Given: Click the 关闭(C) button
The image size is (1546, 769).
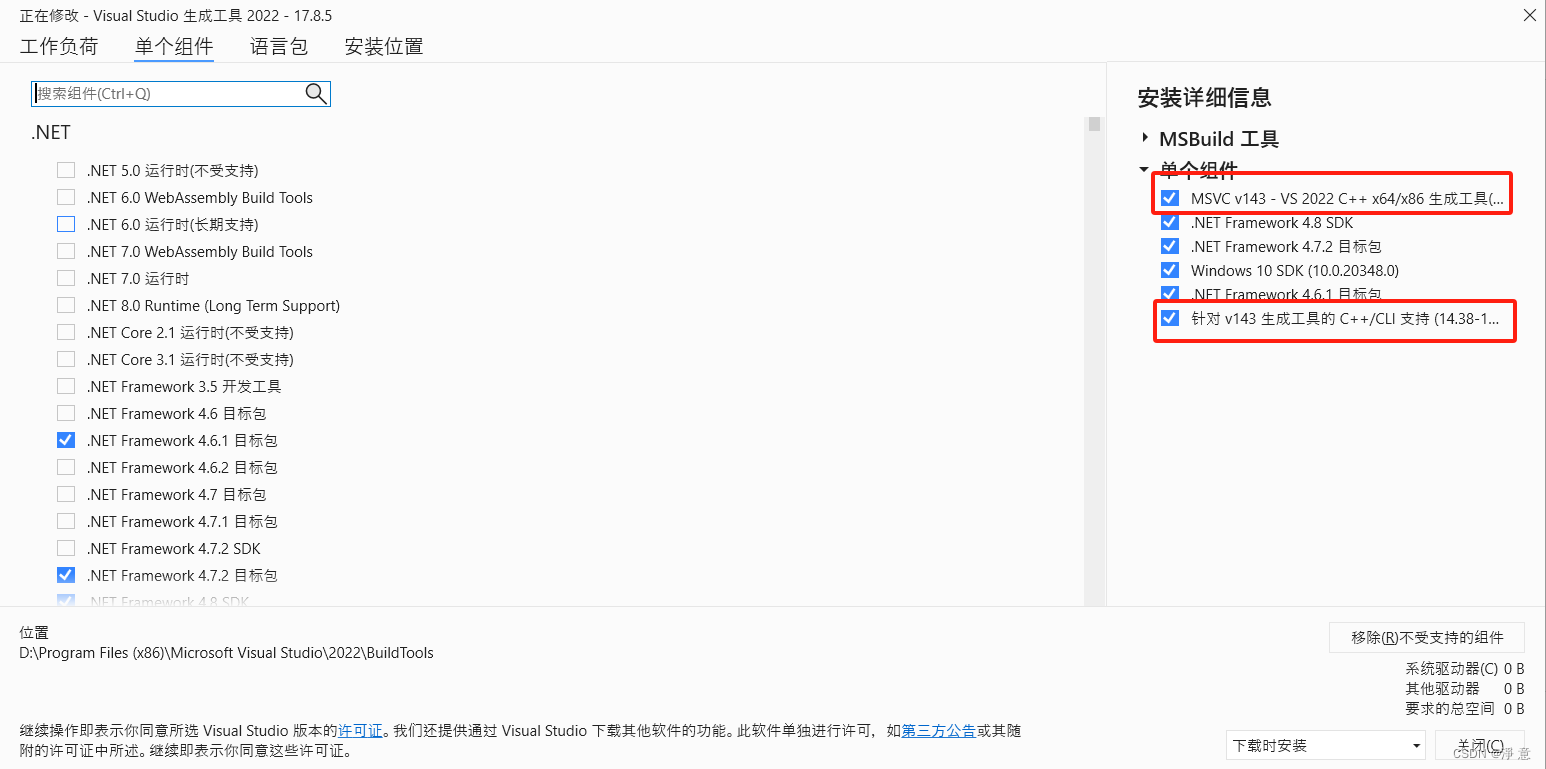Looking at the screenshot, I should click(1480, 746).
